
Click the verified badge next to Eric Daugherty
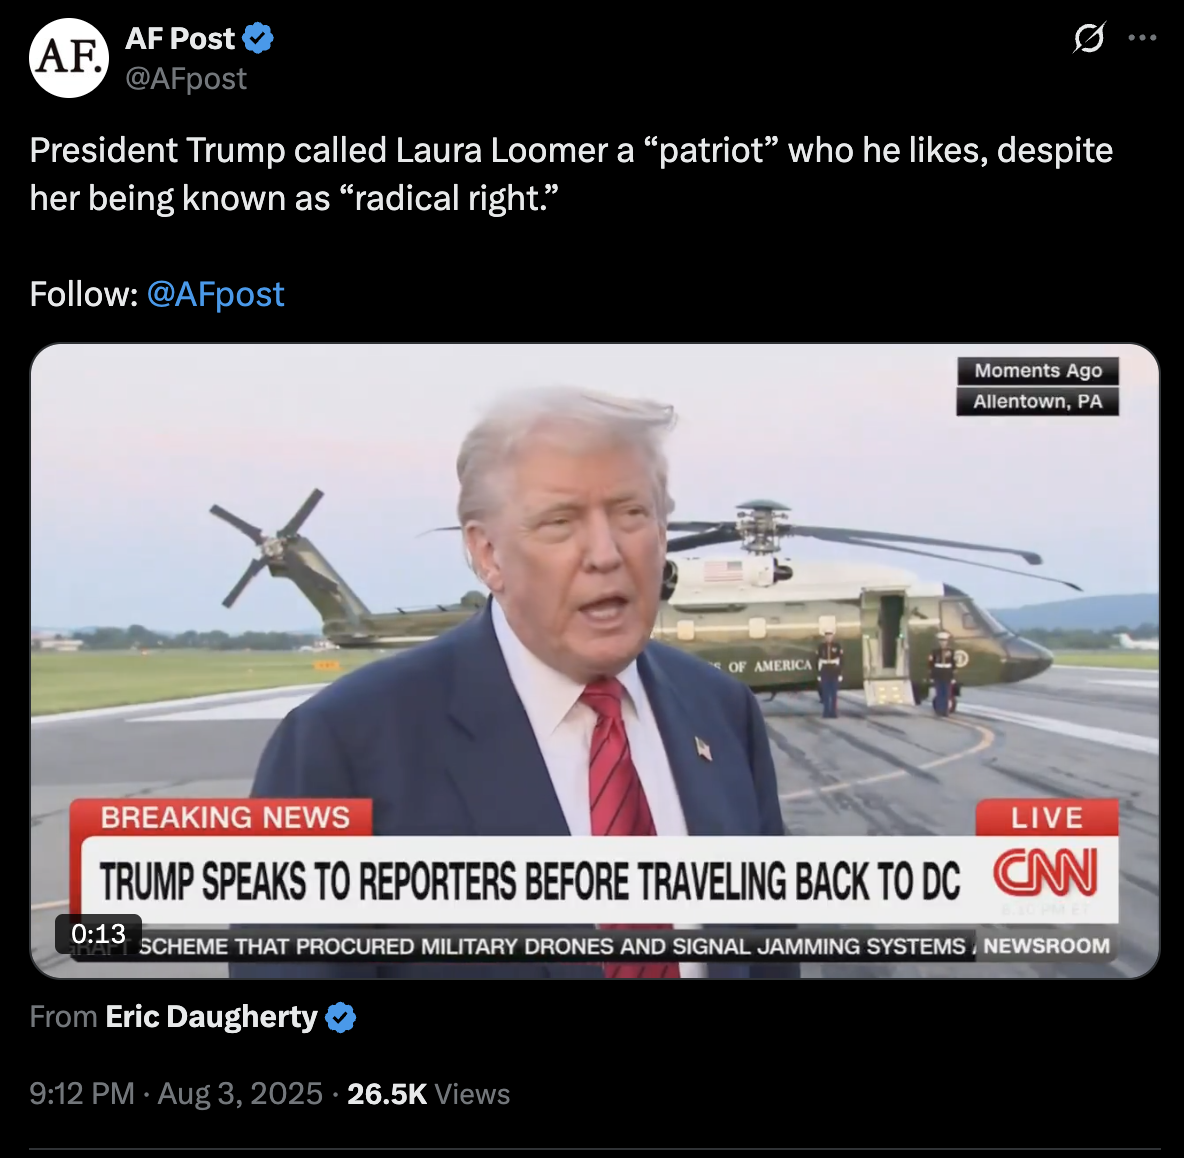(x=341, y=1017)
